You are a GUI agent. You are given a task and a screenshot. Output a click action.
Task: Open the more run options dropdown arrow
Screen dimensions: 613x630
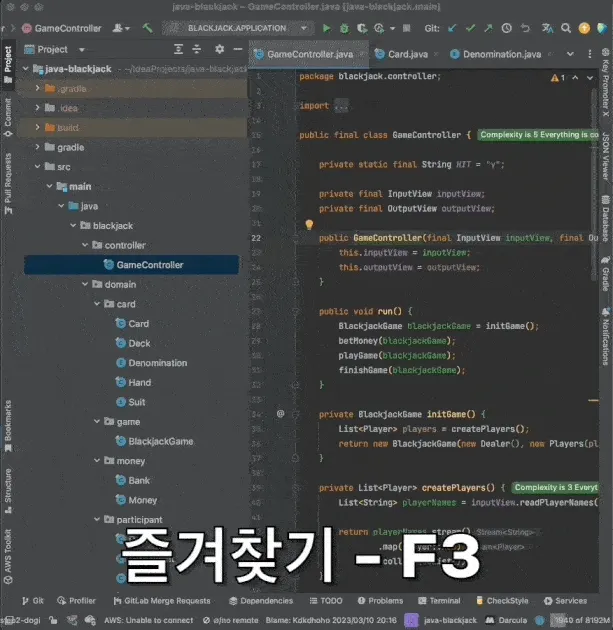tap(392, 28)
